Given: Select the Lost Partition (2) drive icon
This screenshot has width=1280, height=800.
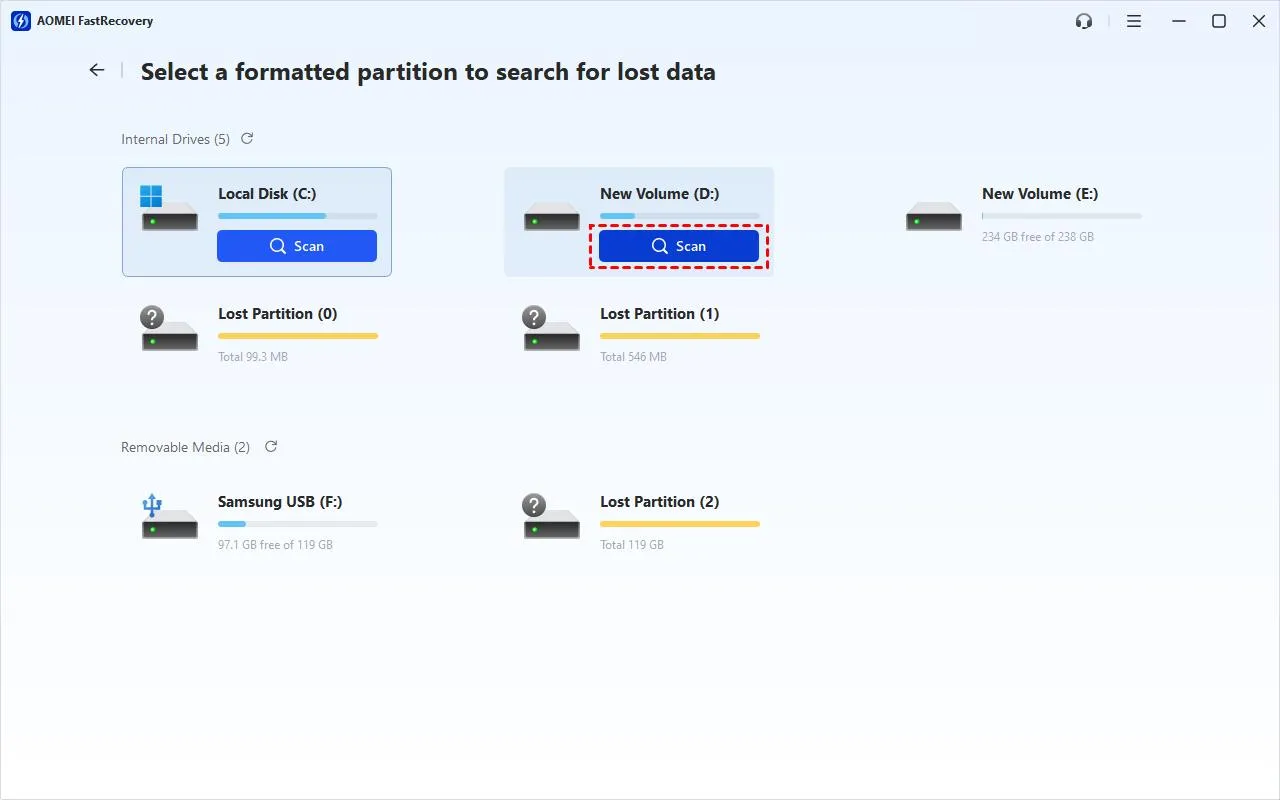Looking at the screenshot, I should point(552,516).
